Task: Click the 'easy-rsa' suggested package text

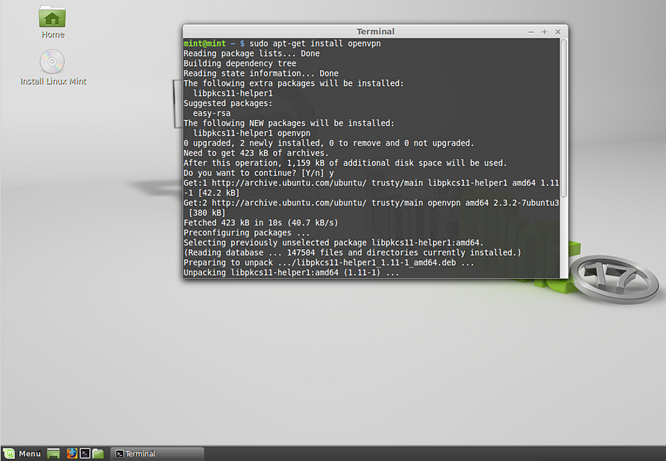Action: click(x=212, y=113)
